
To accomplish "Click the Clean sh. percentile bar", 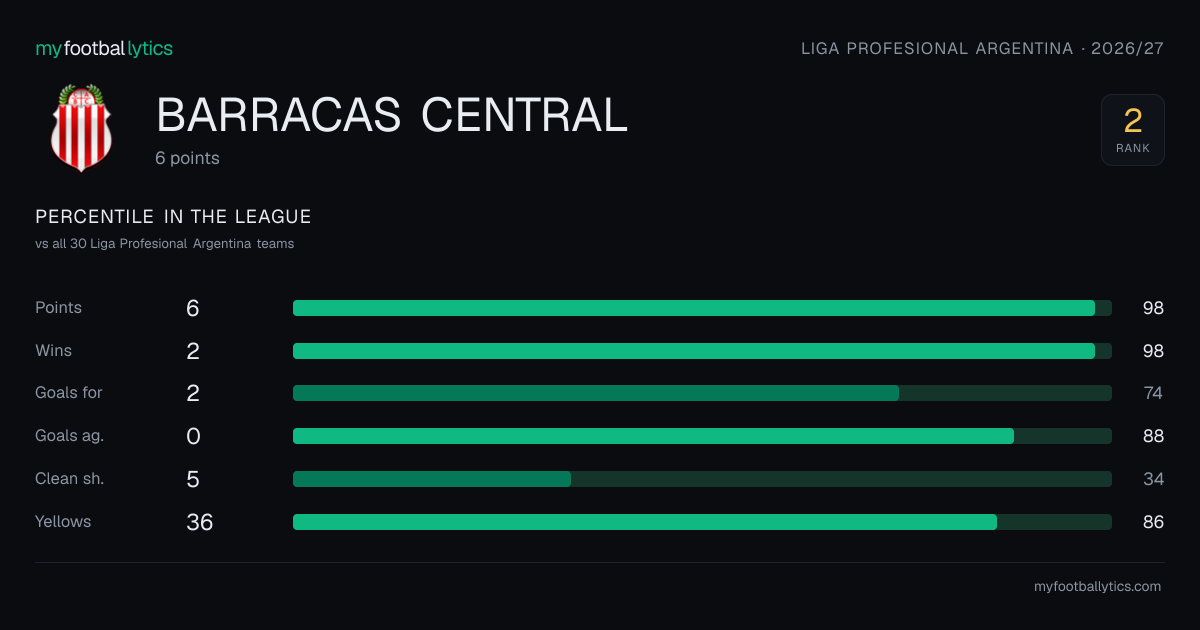I will click(702, 479).
